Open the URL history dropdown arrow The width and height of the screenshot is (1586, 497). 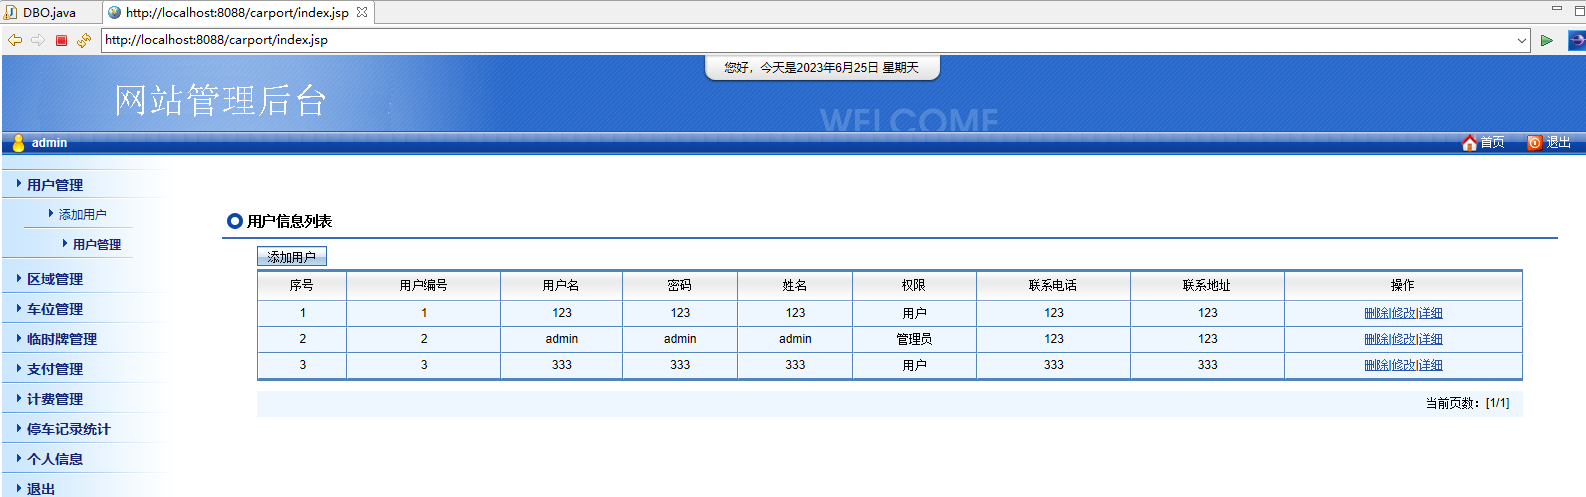1522,41
